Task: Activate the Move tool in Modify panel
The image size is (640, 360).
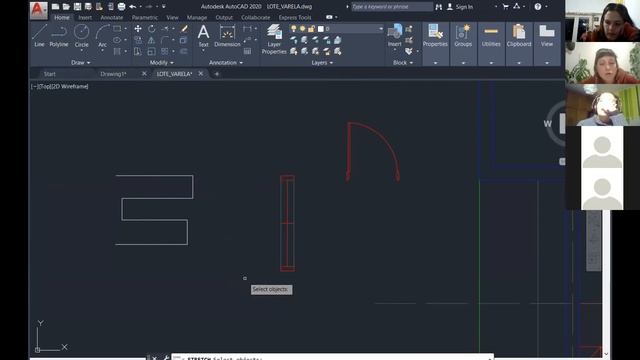Action: [x=138, y=29]
